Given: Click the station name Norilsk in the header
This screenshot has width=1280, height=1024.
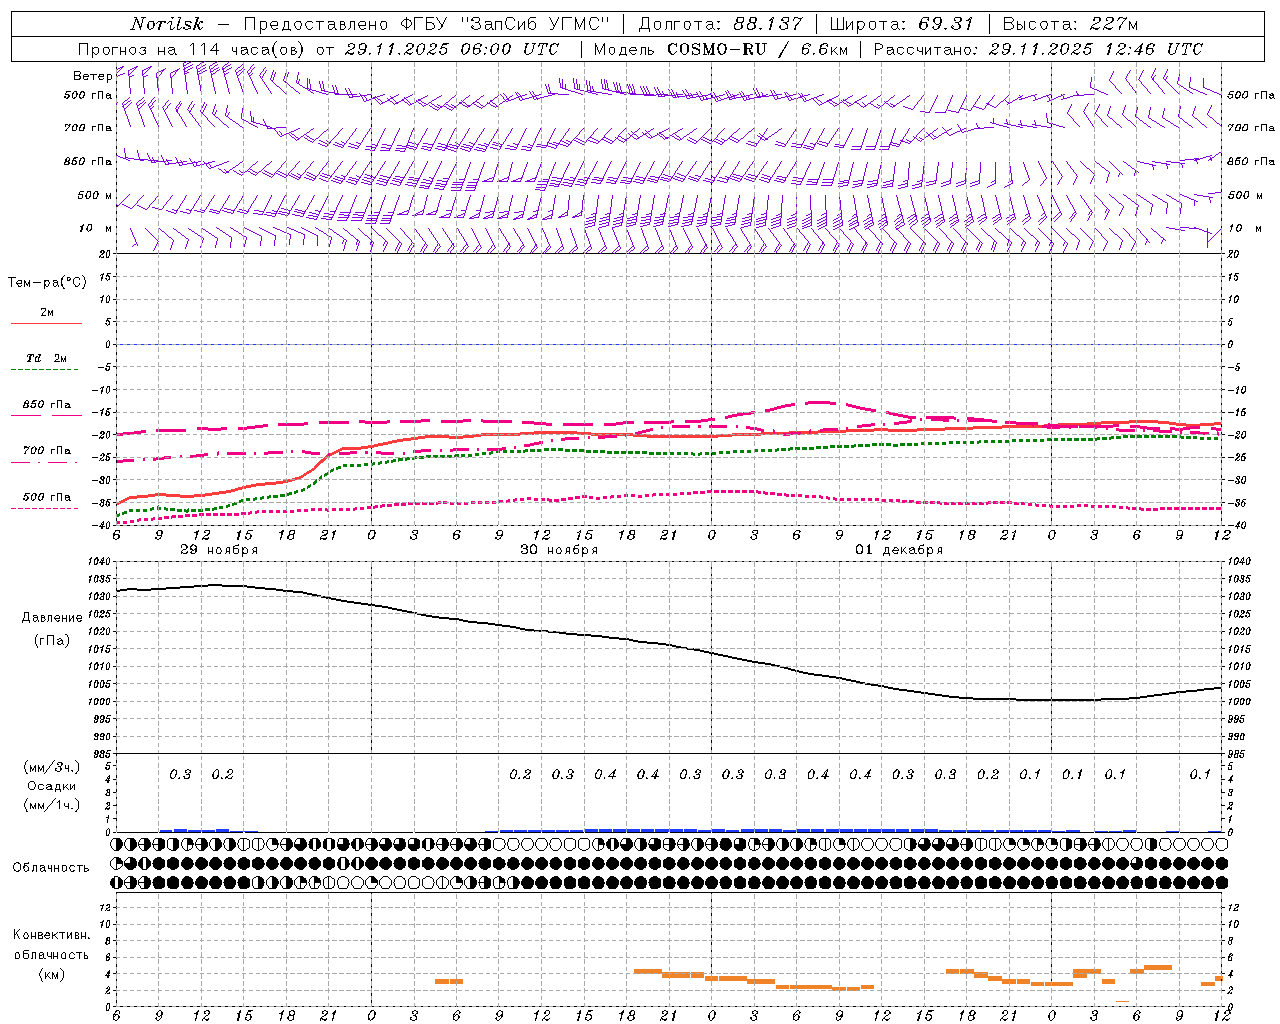Looking at the screenshot, I should [167, 24].
